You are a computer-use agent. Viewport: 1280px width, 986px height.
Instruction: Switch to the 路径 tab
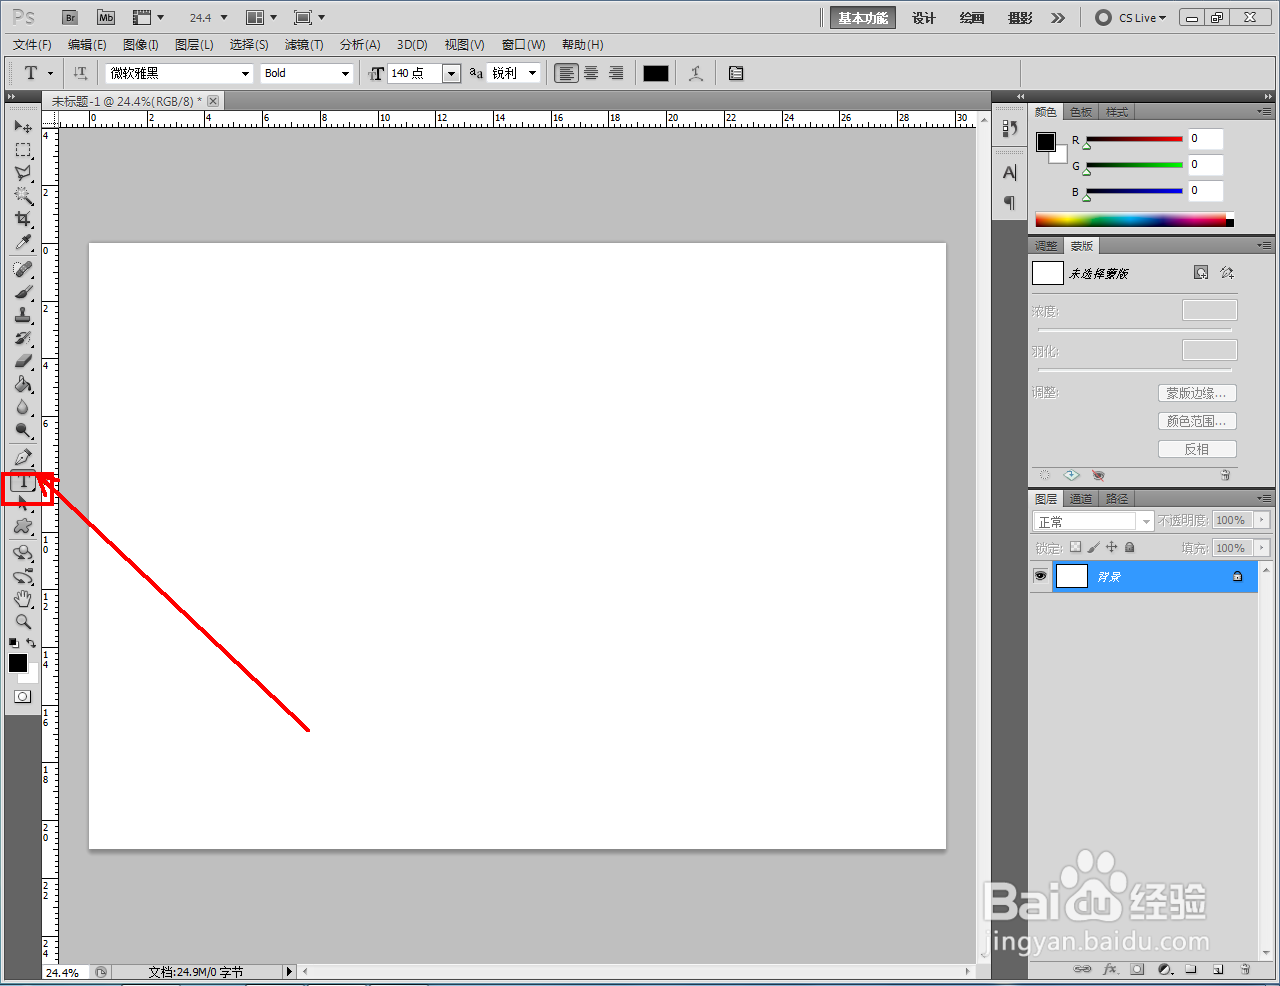click(x=1117, y=499)
